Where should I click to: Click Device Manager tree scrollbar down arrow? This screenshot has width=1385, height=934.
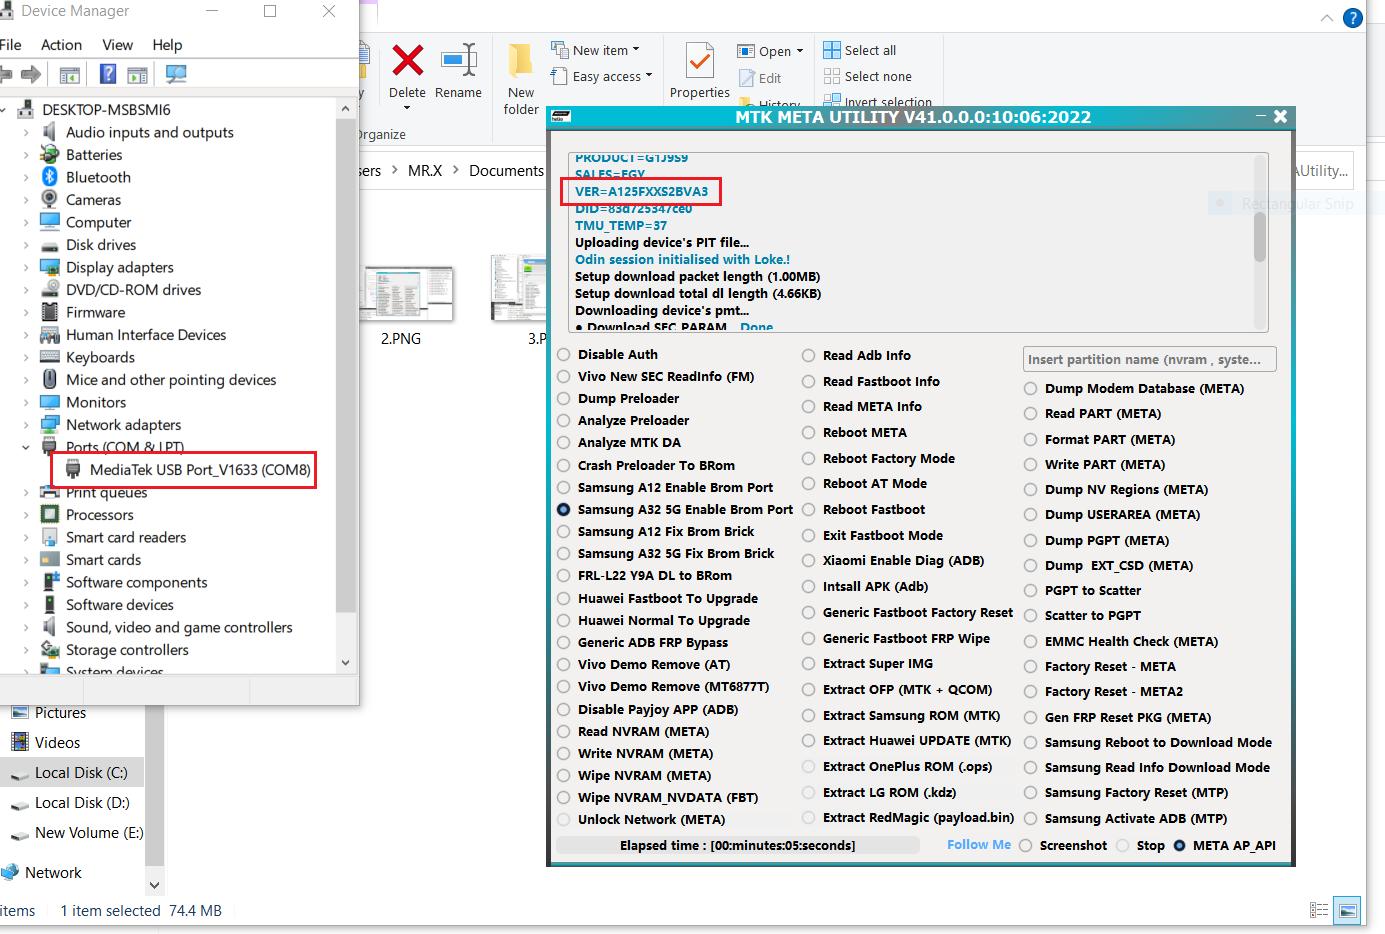[345, 662]
